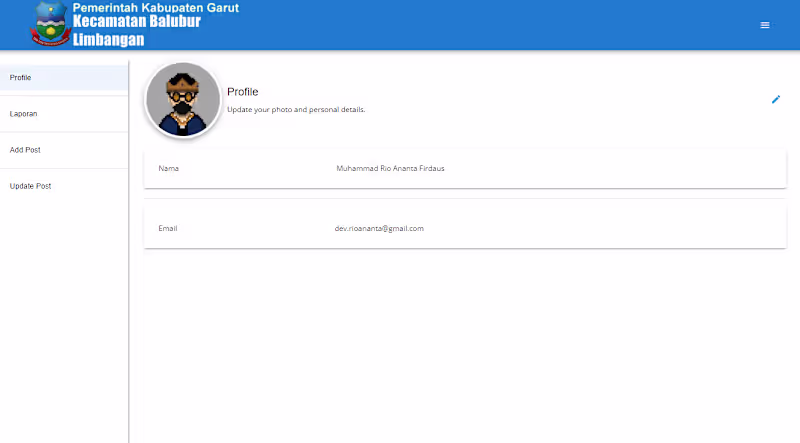Image resolution: width=800 pixels, height=443 pixels.
Task: Select the round profile avatar photo
Action: point(183,100)
